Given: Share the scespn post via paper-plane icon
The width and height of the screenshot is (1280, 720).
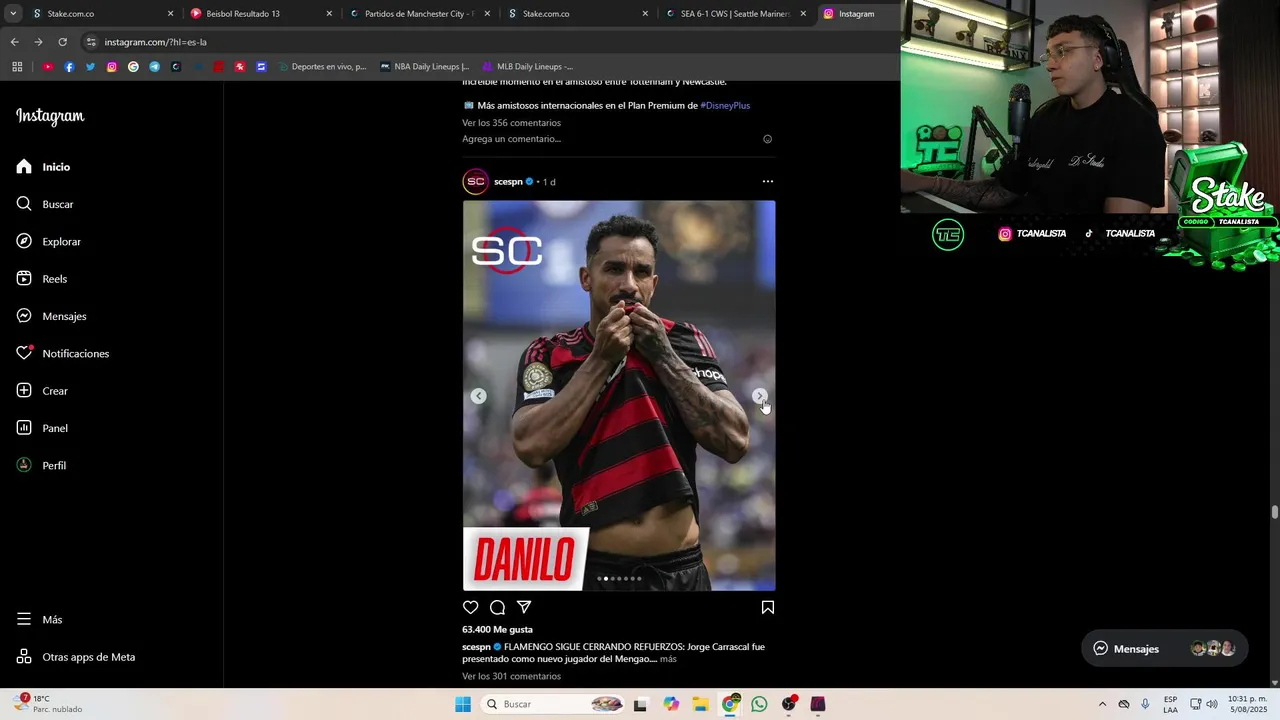Looking at the screenshot, I should [524, 607].
